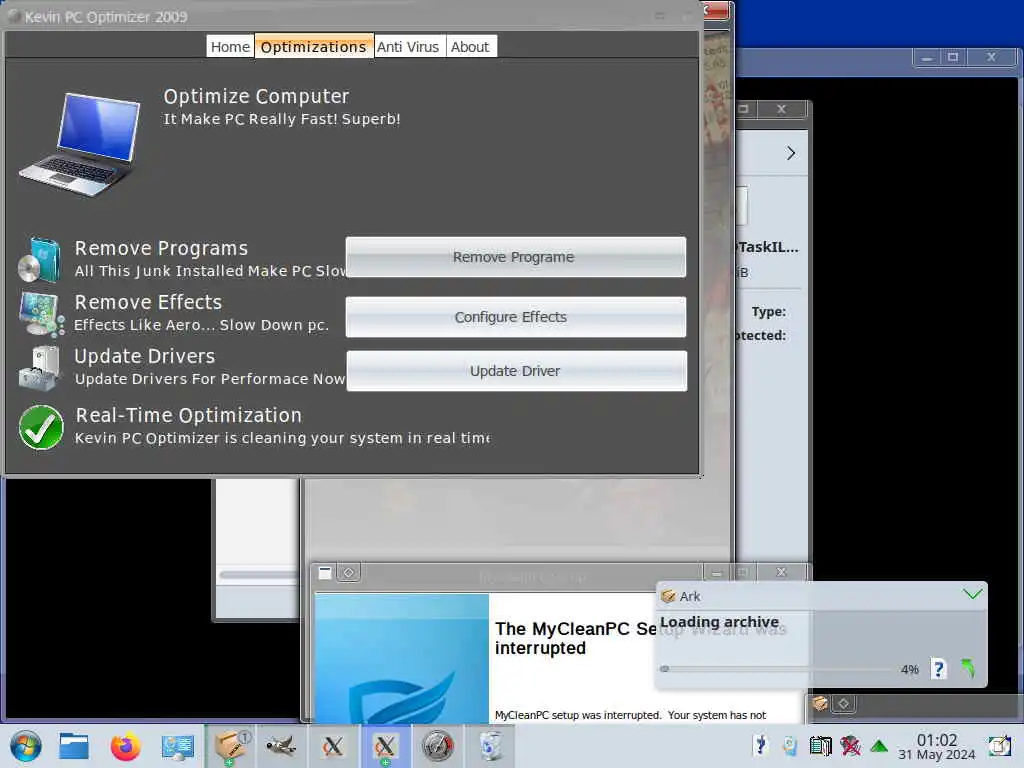1024x768 pixels.
Task: Click the MyCleanPC blue logo image
Action: (x=402, y=658)
